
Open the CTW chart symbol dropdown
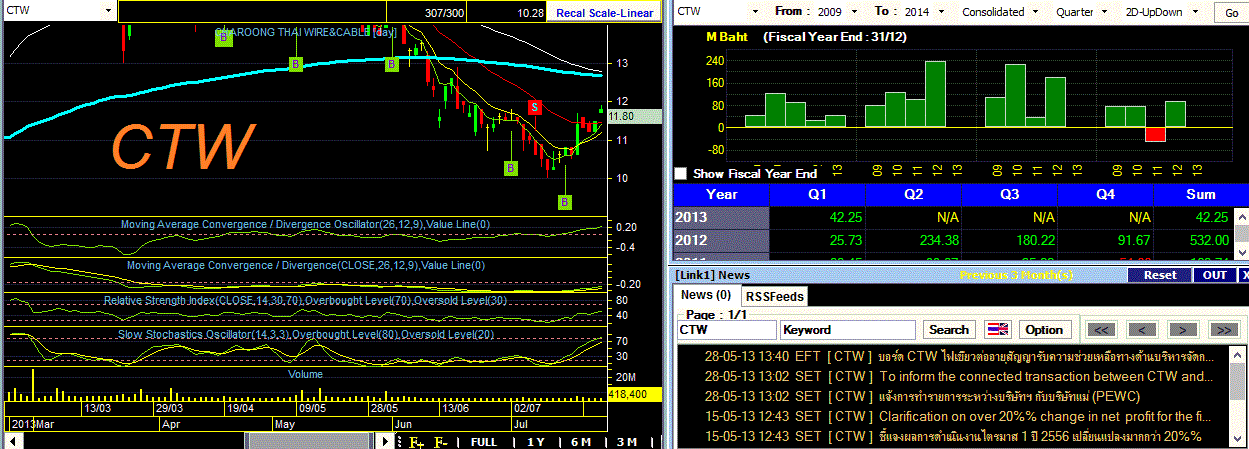(107, 11)
